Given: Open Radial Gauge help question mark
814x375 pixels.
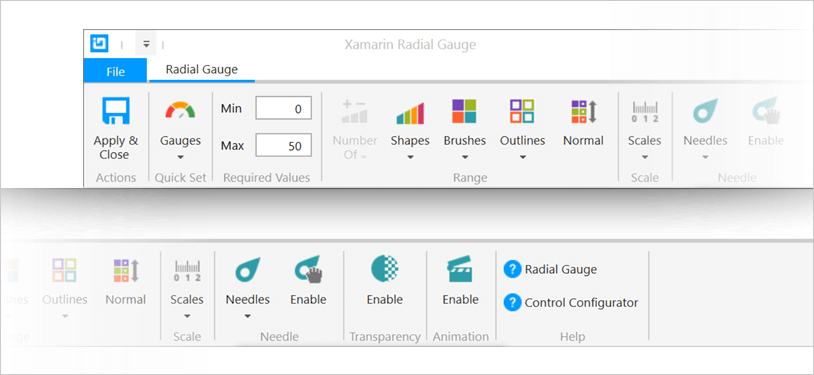Looking at the screenshot, I should (x=512, y=270).
